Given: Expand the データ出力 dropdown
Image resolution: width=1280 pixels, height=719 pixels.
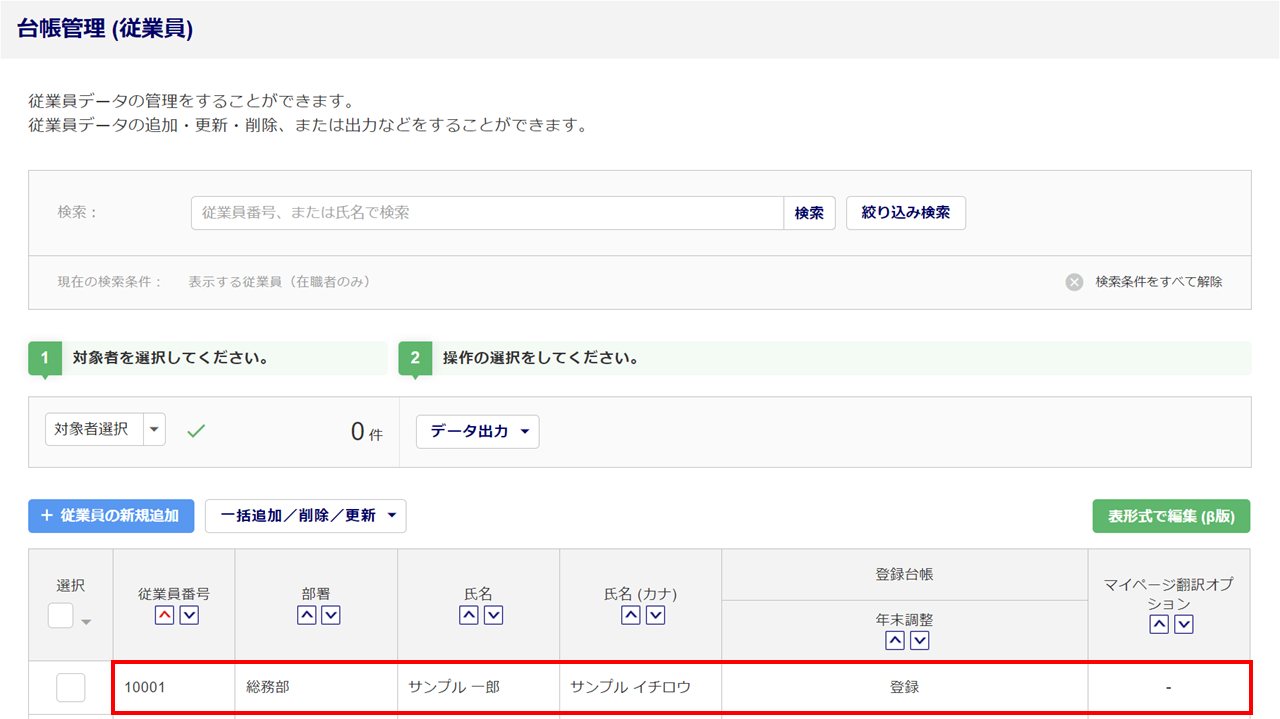Looking at the screenshot, I should [x=477, y=432].
